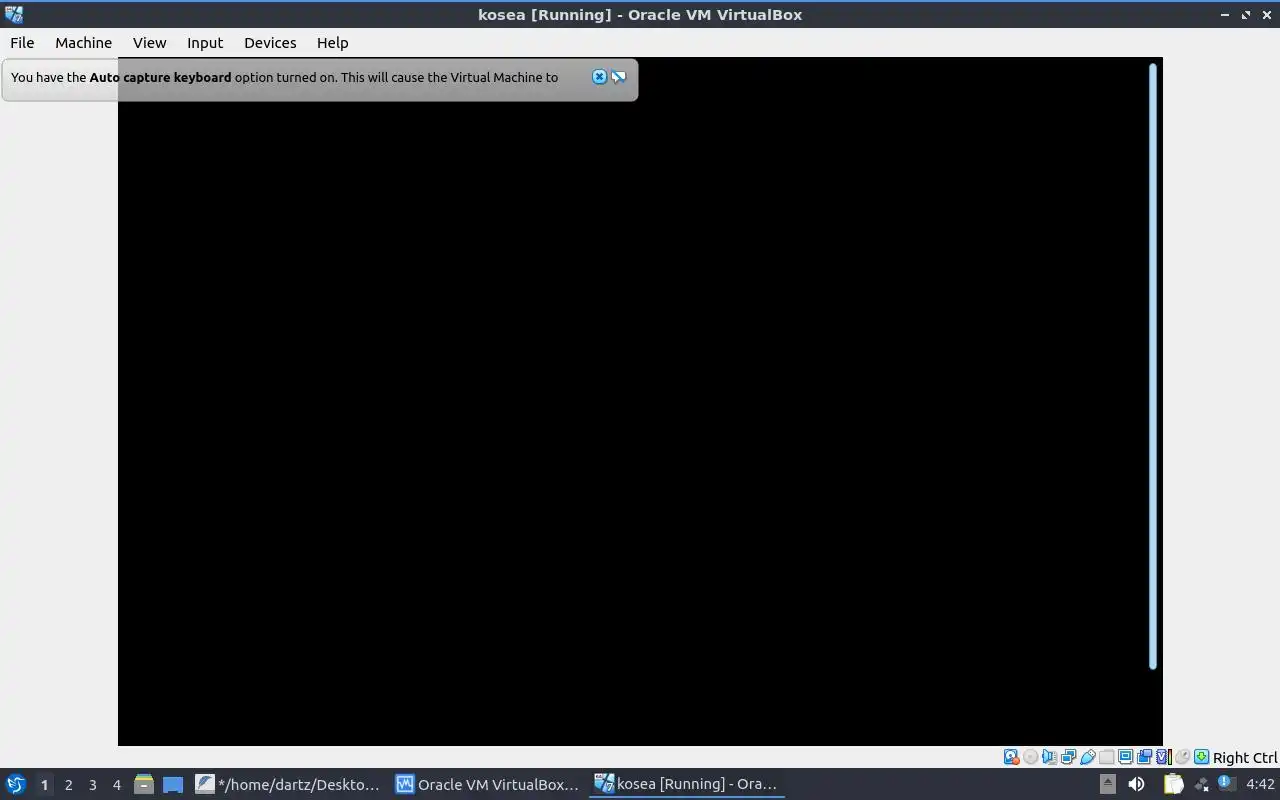Switch to workspace 2

tap(68, 785)
